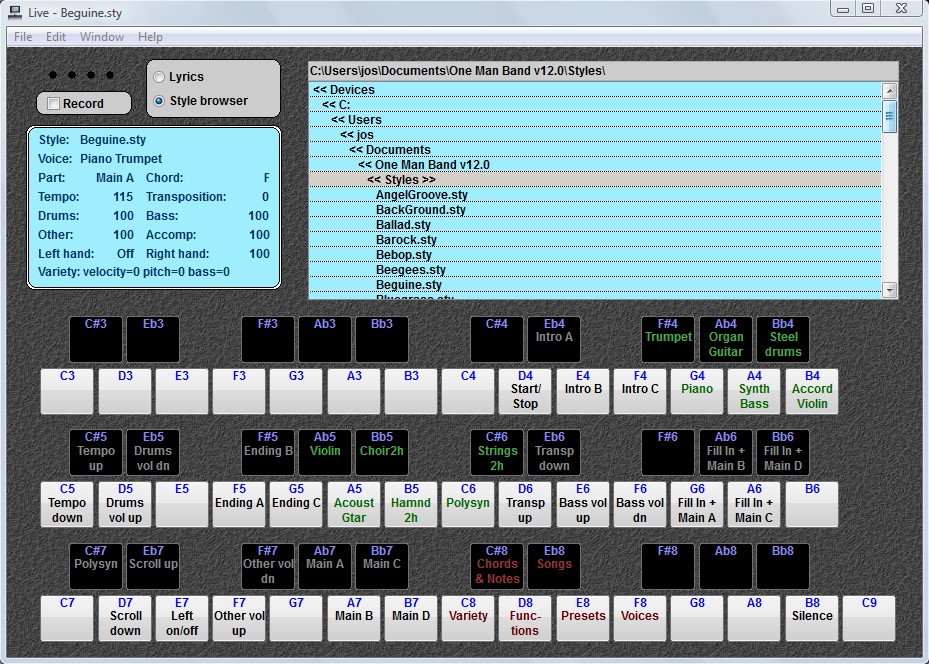Navigate up to the Devices level
929x664 pixels.
343,90
